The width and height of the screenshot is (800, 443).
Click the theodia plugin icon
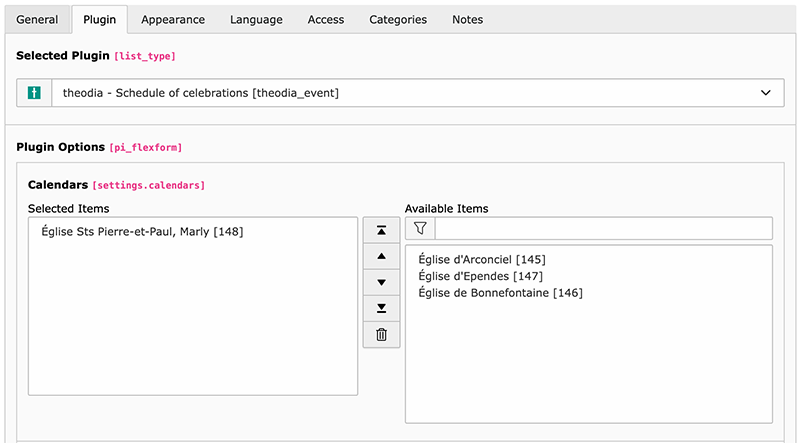[x=34, y=93]
